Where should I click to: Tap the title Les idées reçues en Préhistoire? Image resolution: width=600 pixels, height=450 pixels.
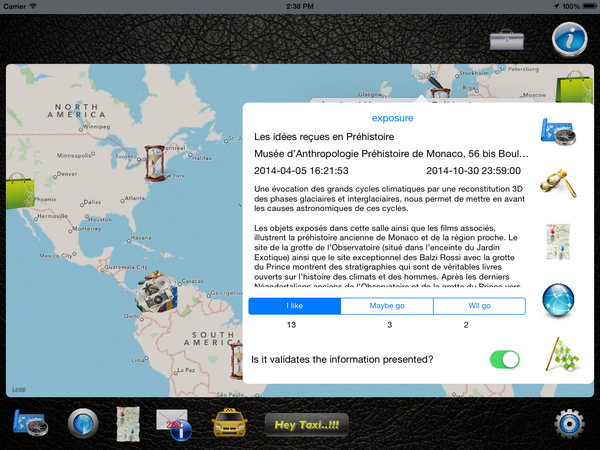tap(324, 137)
